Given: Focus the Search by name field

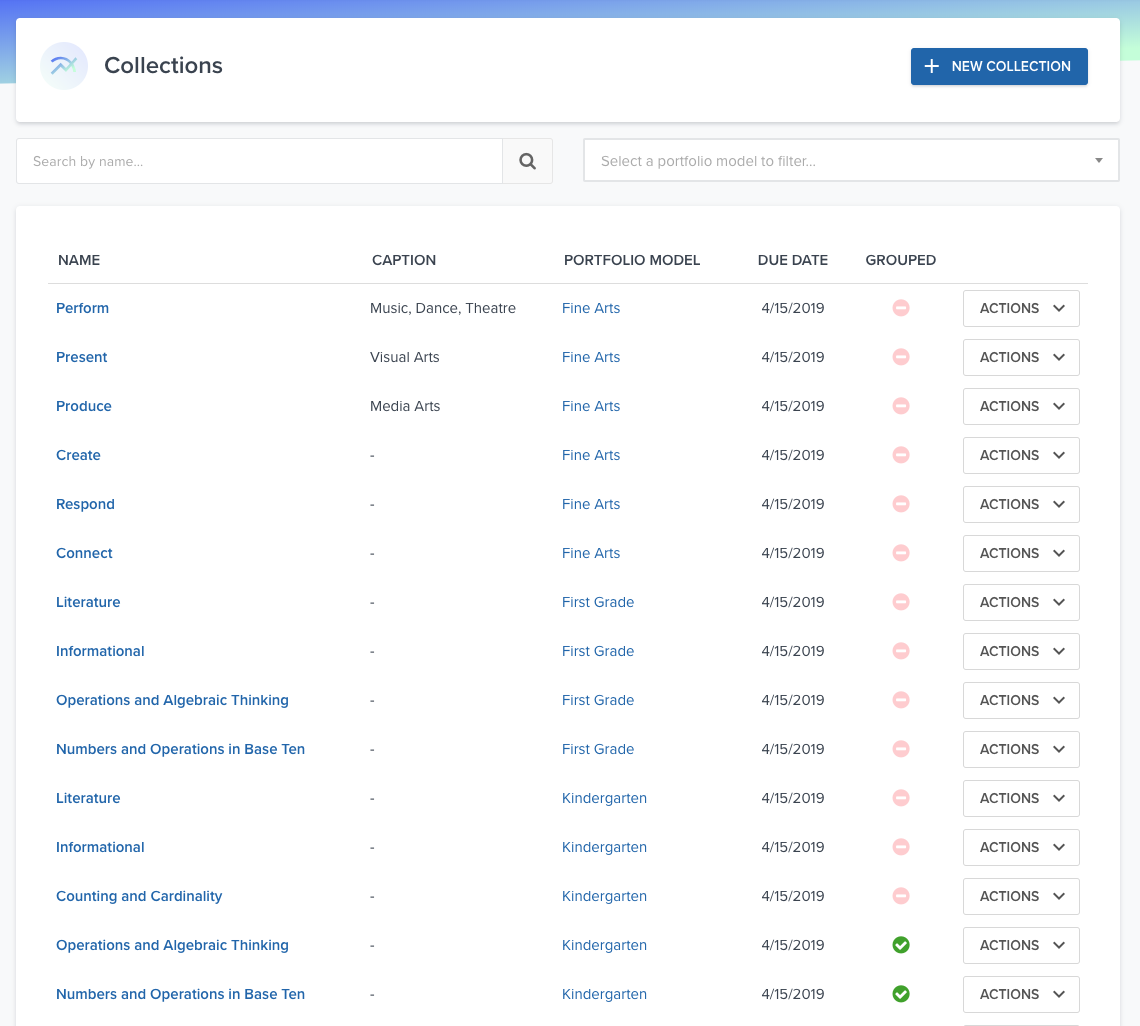Looking at the screenshot, I should pos(259,161).
